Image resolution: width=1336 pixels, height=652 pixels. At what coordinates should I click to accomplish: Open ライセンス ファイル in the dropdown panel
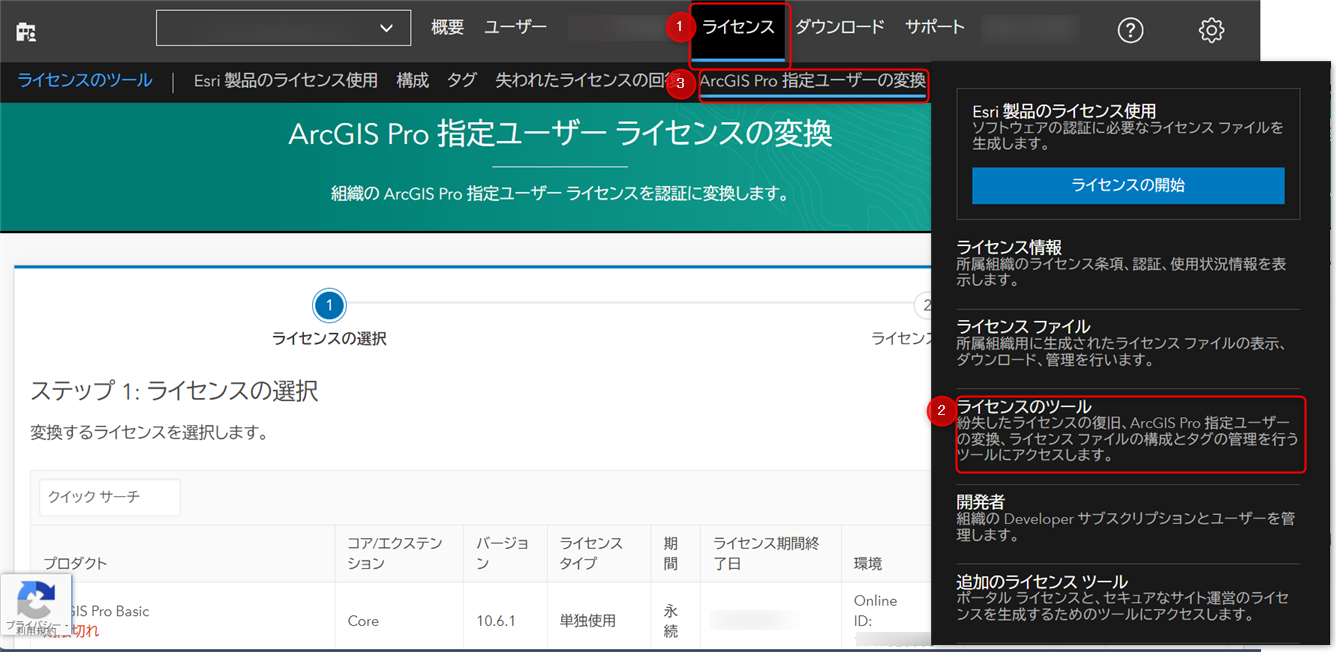(1023, 327)
